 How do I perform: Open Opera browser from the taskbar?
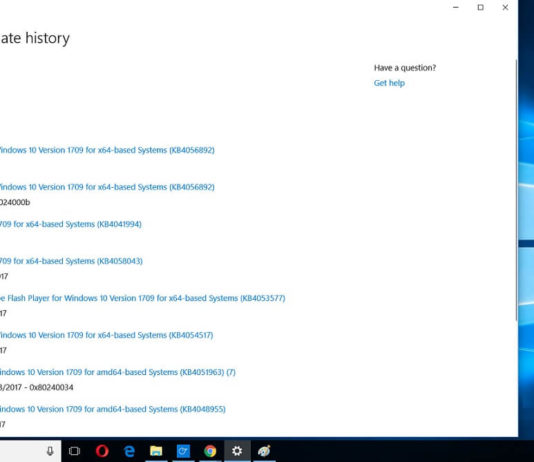[x=102, y=451]
